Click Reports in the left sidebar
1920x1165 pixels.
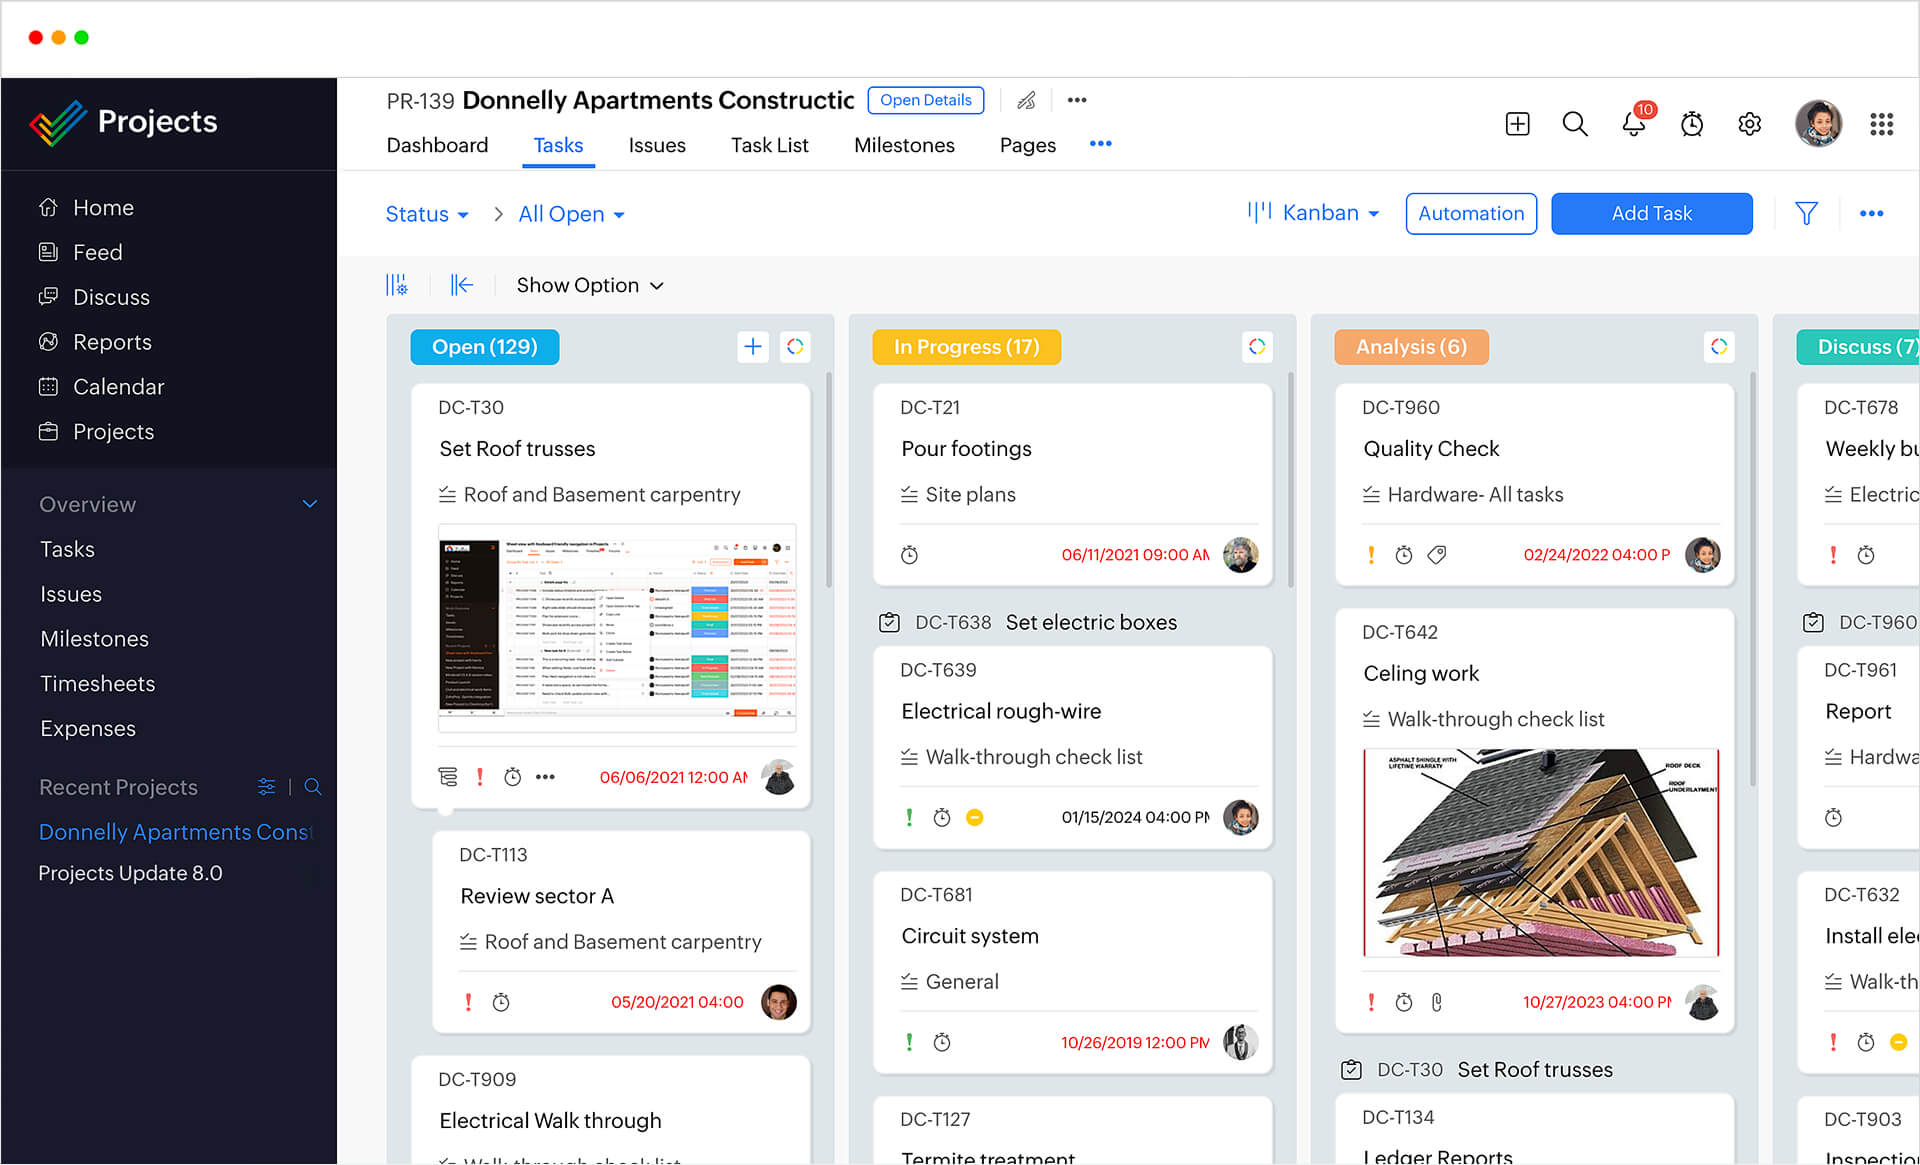pyautogui.click(x=114, y=342)
